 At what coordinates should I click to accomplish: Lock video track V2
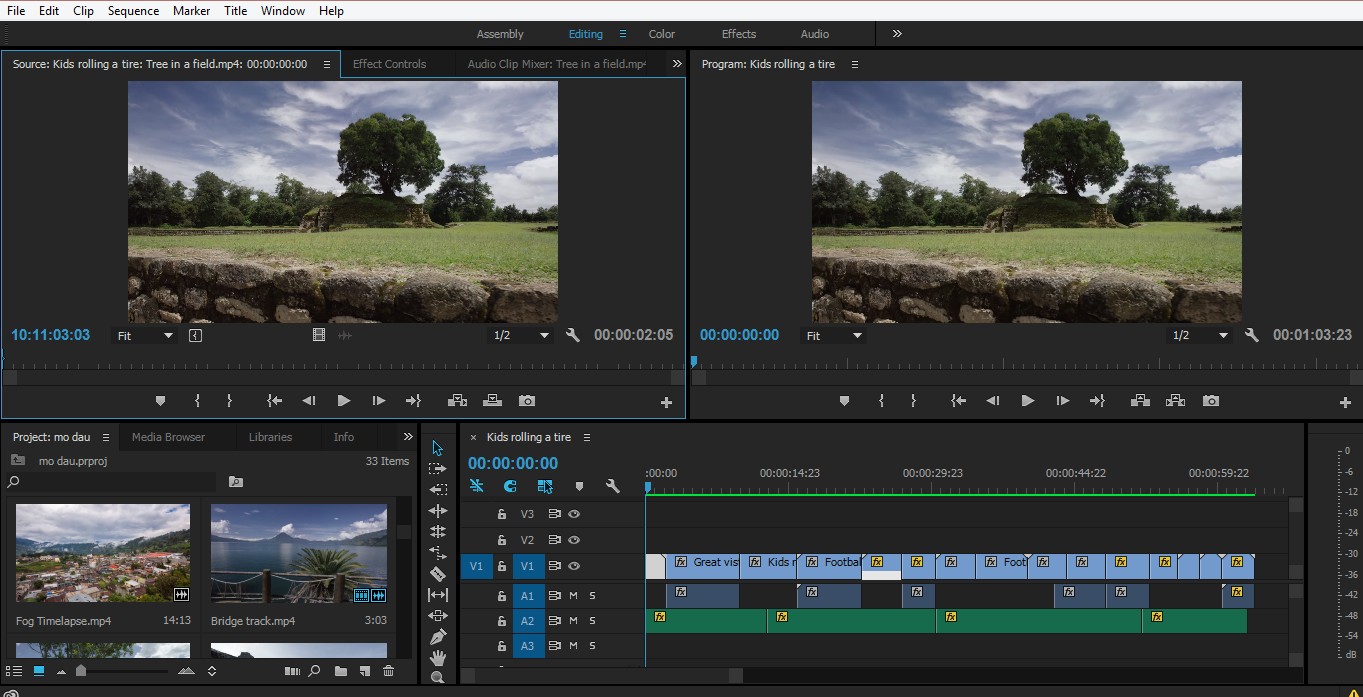pyautogui.click(x=502, y=540)
